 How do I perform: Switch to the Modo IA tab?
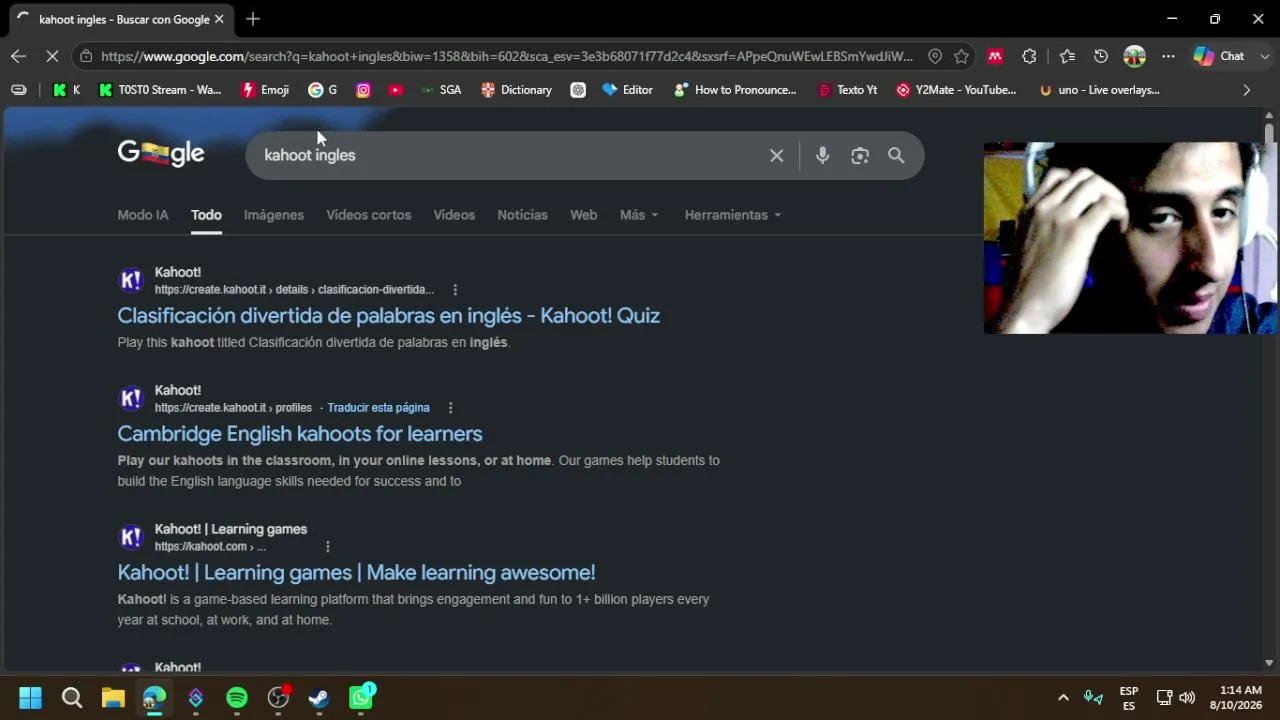[143, 215]
